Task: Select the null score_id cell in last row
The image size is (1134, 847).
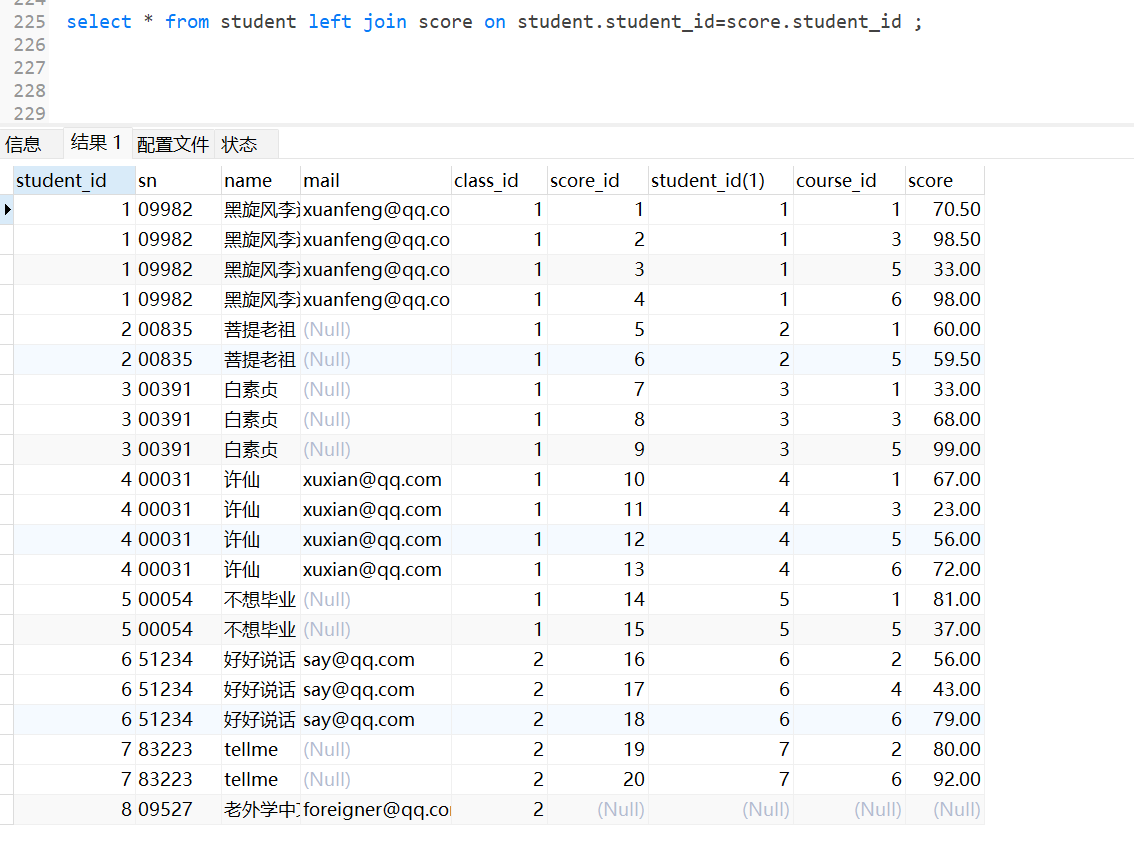Action: (x=597, y=809)
